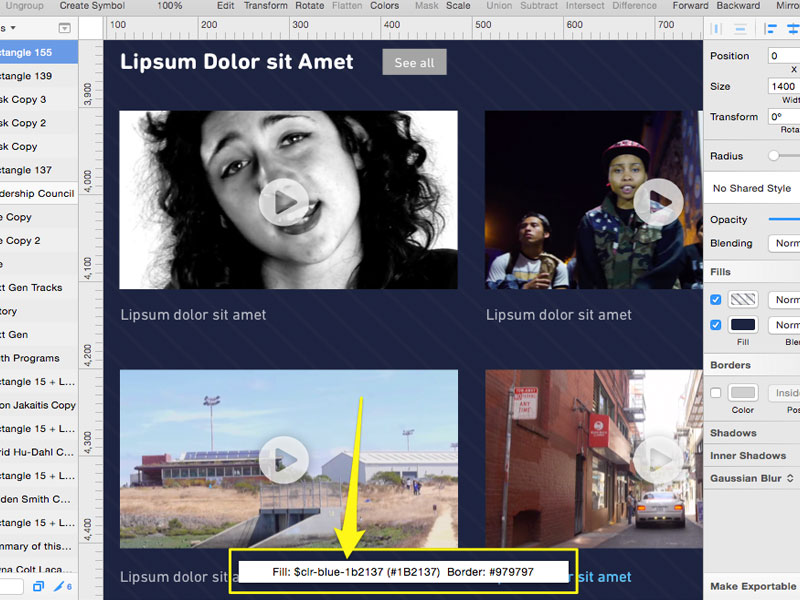800x600 pixels.
Task: Select the layer ending in 'sk Copy 2'
Action: [x=39, y=123]
